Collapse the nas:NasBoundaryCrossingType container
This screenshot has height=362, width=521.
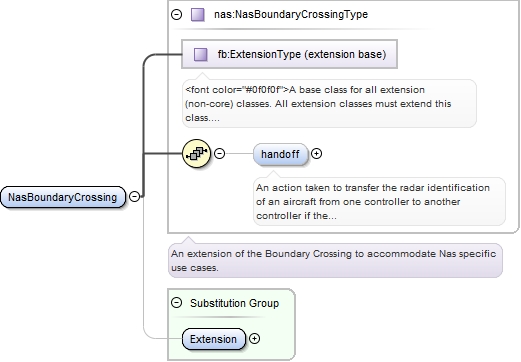tap(176, 14)
